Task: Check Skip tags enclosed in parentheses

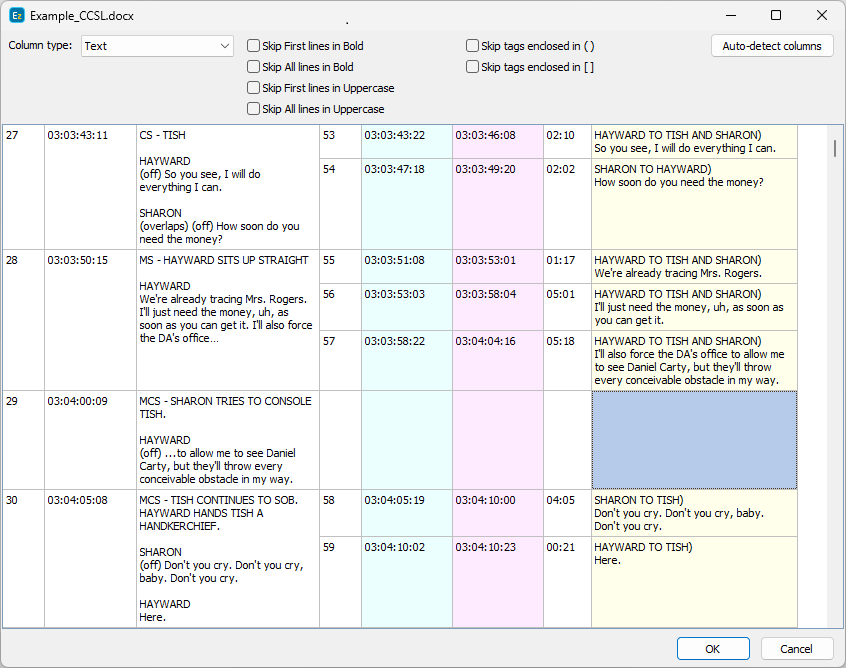Action: 472,46
